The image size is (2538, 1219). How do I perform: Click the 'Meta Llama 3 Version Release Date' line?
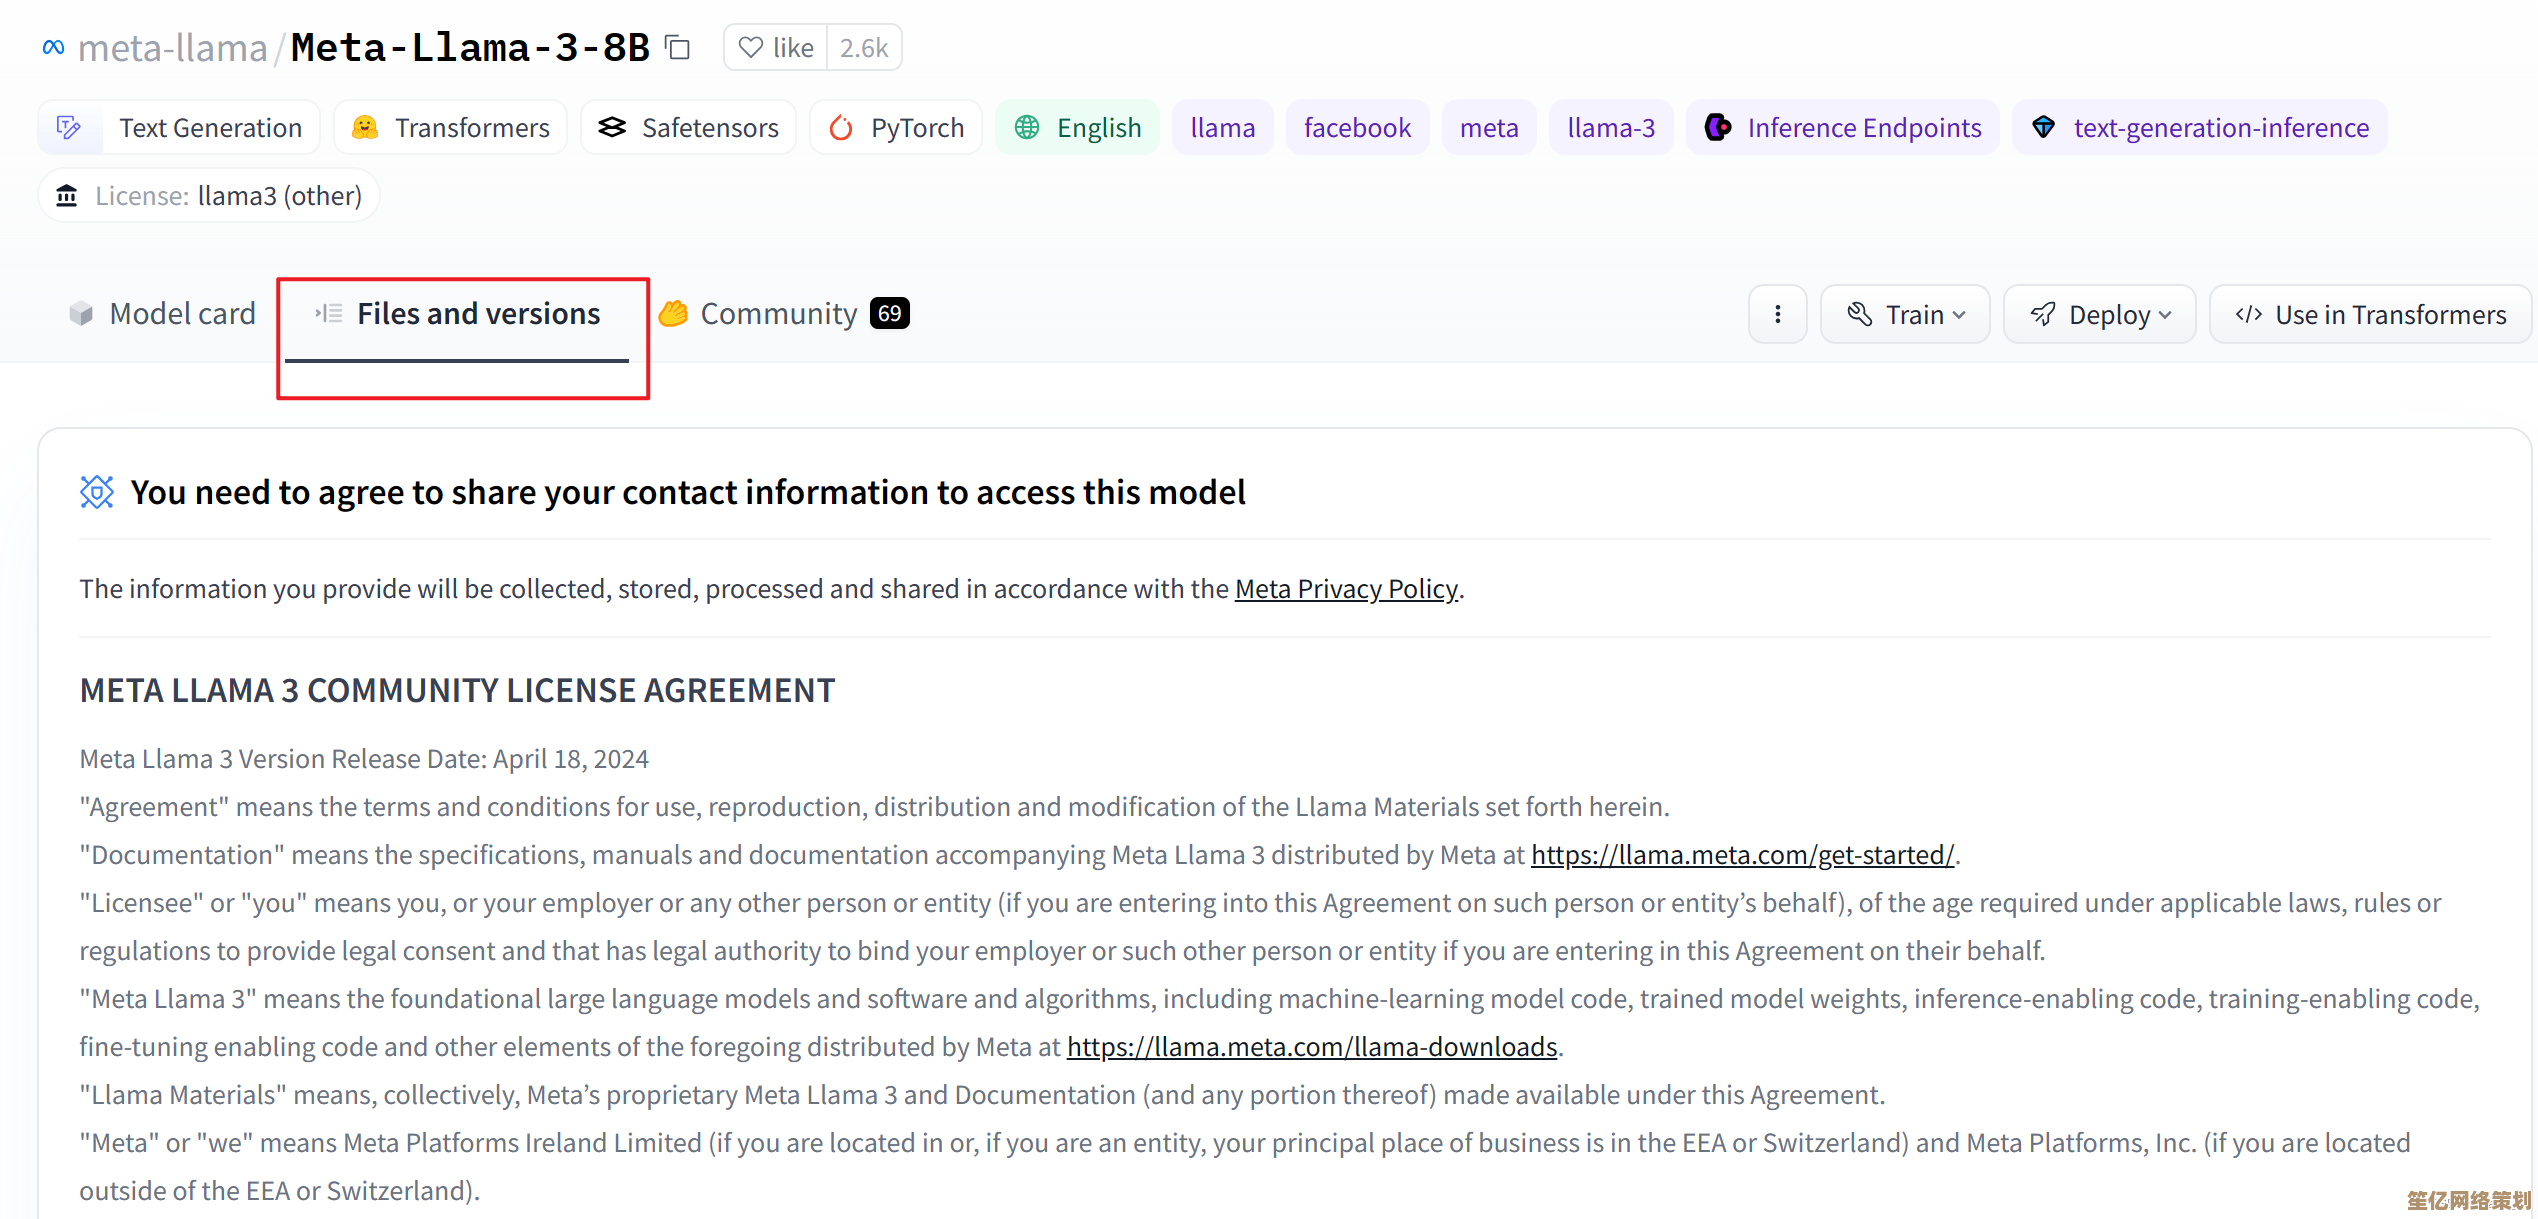[x=364, y=759]
